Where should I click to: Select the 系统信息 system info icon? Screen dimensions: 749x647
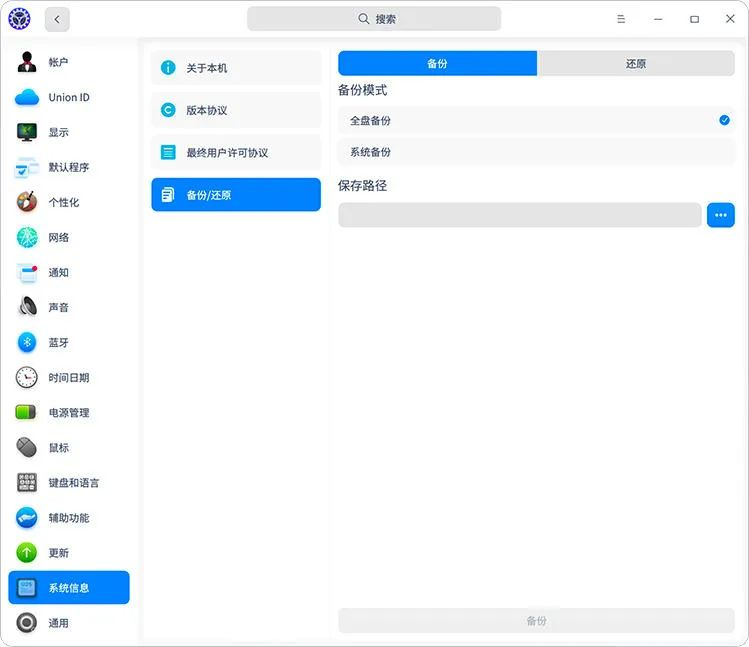point(27,588)
